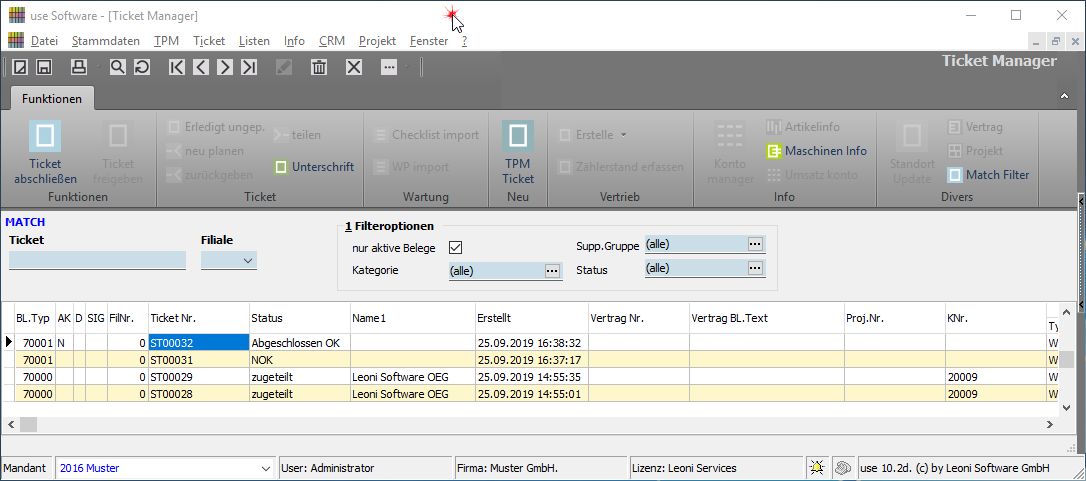Select ticket cell ST00029
This screenshot has height=481, width=1086.
(x=199, y=377)
